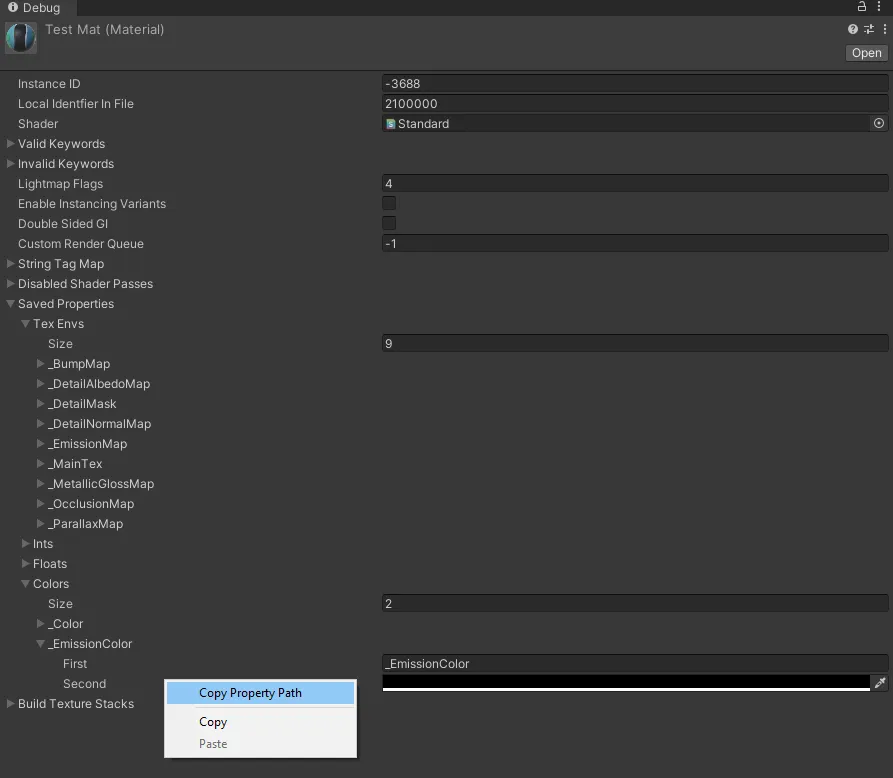Expand the _DetailNormalMap entry
This screenshot has width=893, height=778.
tap(40, 423)
